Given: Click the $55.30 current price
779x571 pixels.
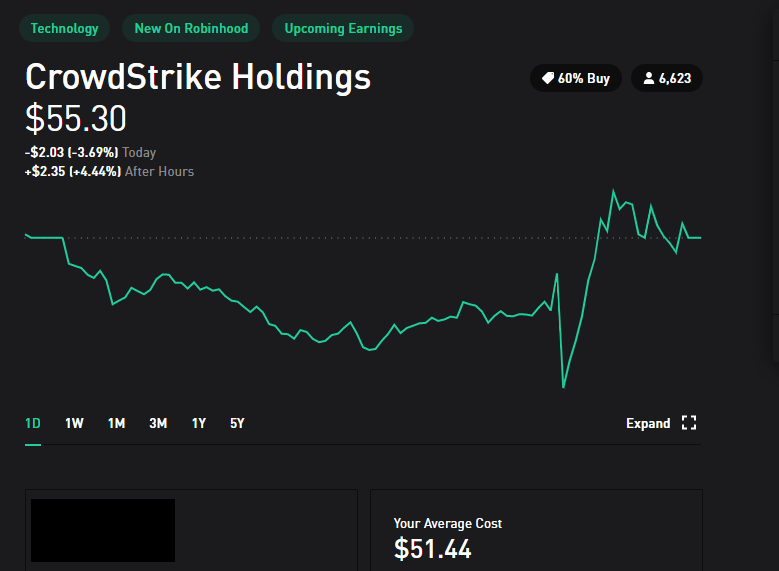Looking at the screenshot, I should (x=76, y=119).
